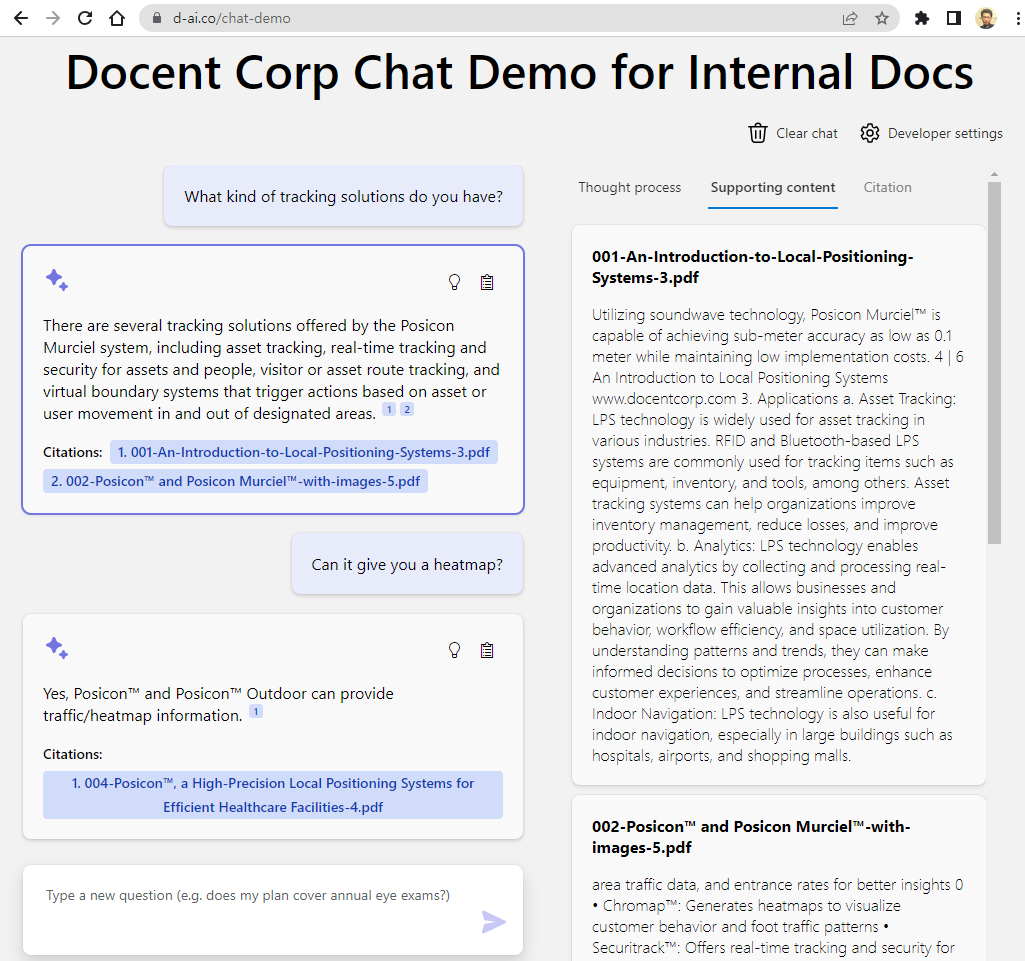This screenshot has width=1025, height=961.
Task: Click the lock icon in address bar
Action: (157, 18)
